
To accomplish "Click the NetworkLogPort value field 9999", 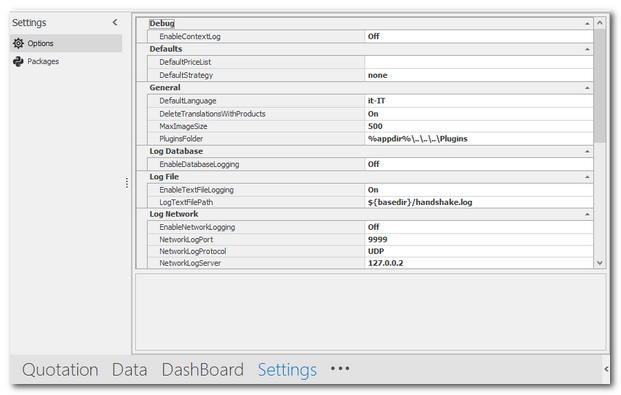I will [478, 239].
